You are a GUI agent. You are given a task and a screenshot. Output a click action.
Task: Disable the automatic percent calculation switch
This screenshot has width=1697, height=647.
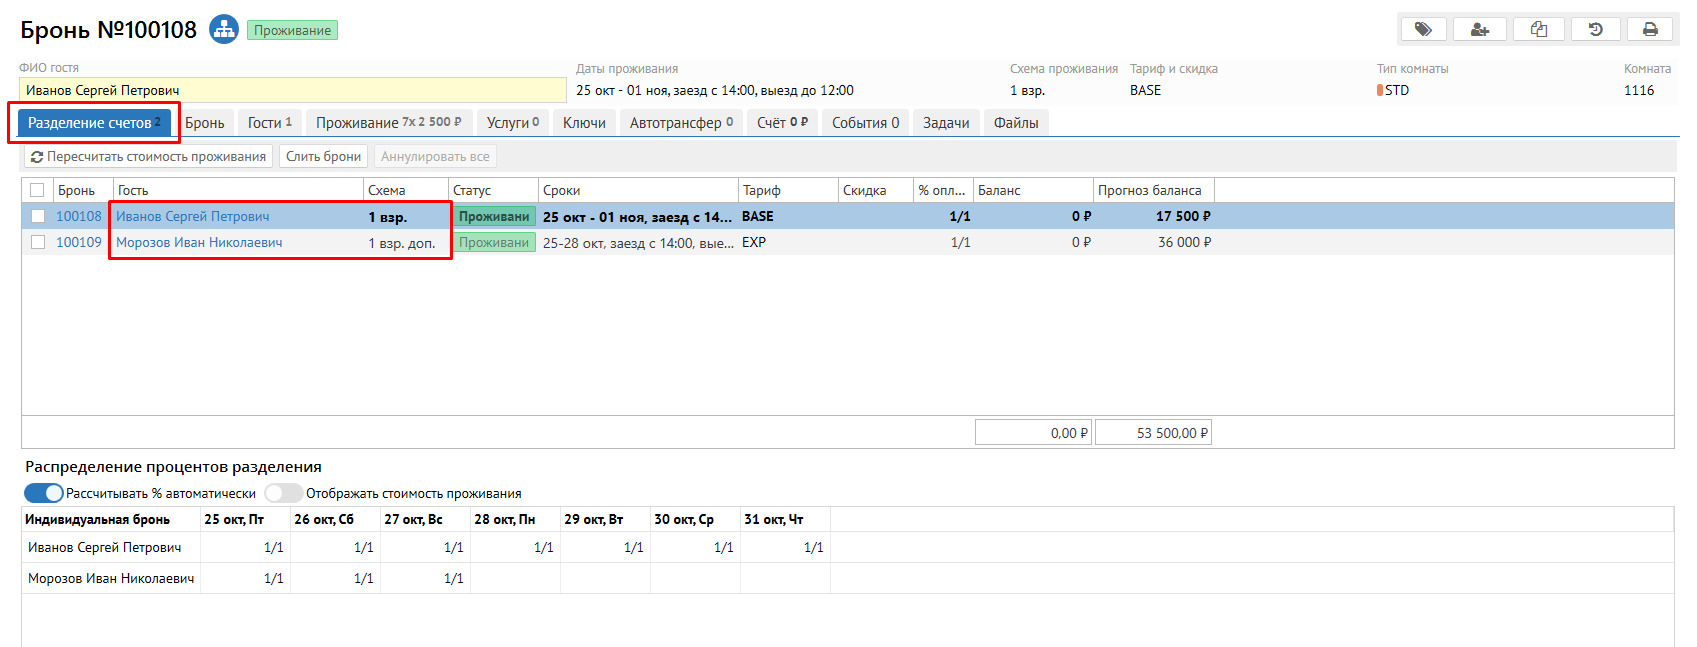(44, 493)
